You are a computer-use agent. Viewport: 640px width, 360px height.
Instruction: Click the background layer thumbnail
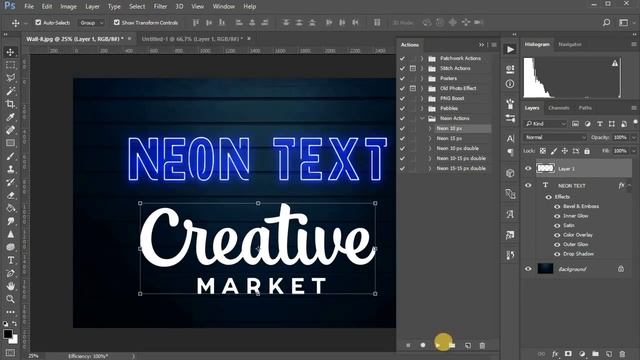click(x=545, y=269)
